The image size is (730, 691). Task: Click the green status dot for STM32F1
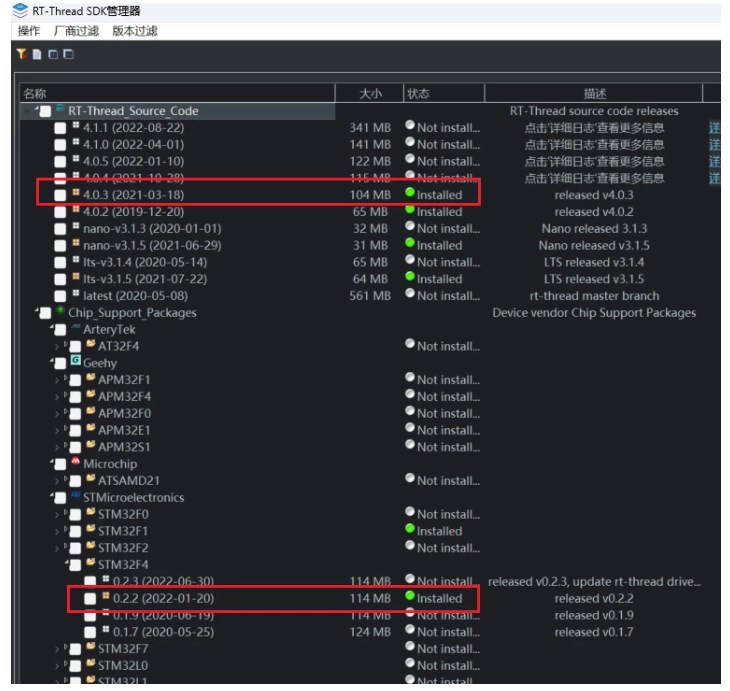pos(410,528)
